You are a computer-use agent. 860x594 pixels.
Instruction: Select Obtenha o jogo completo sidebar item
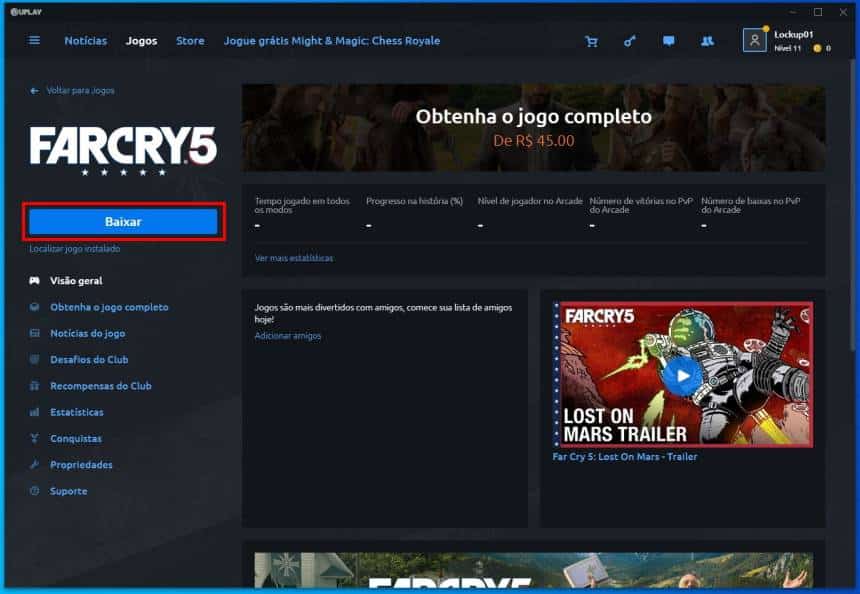pos(109,307)
